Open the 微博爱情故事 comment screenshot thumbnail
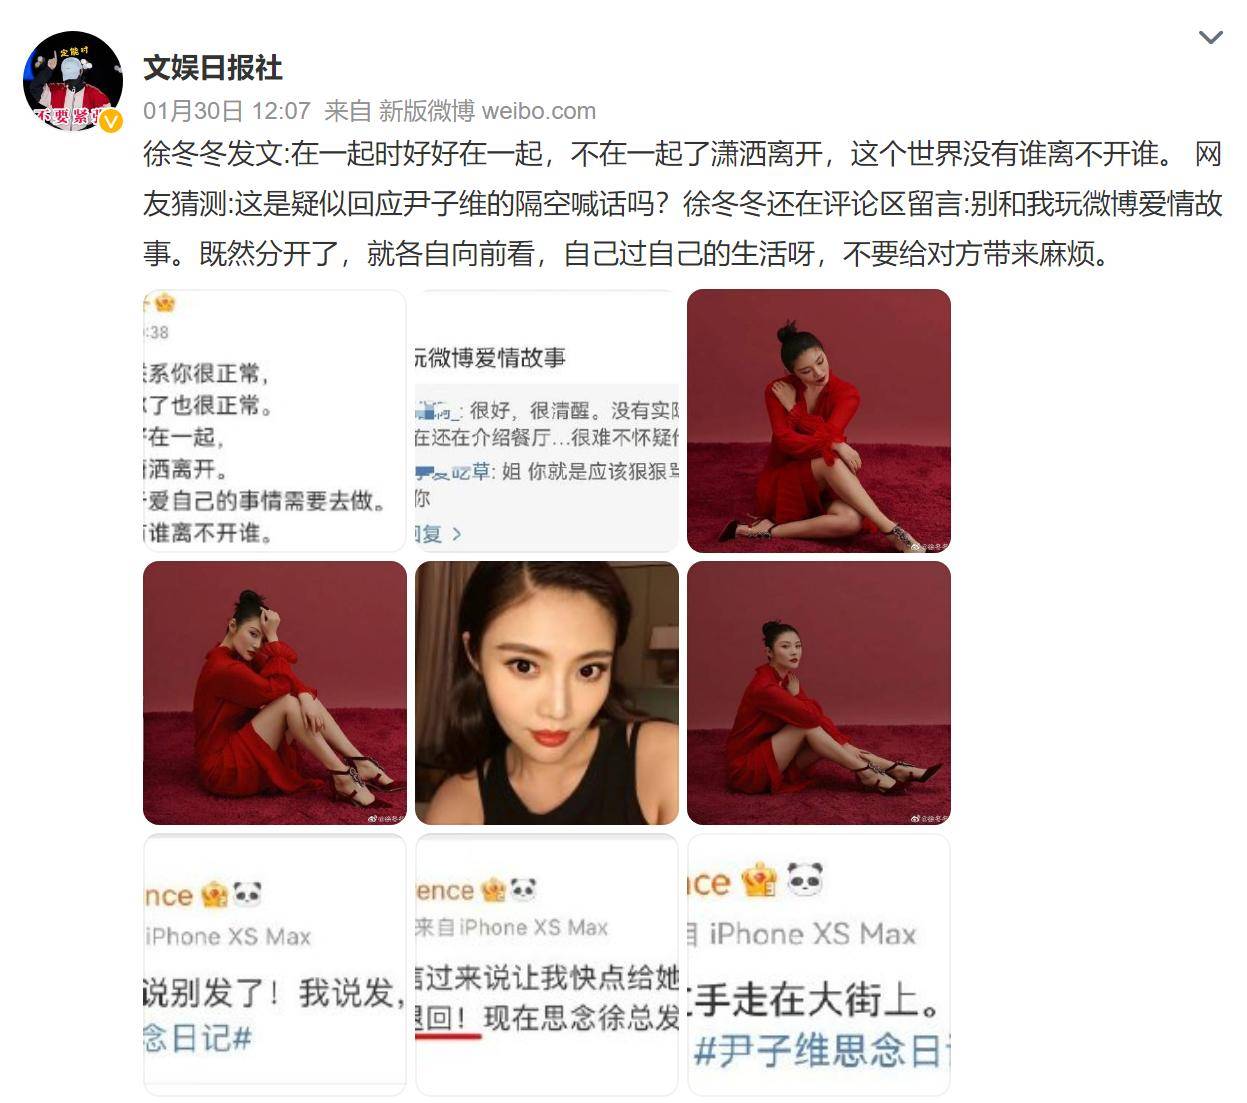1247x1103 pixels. (547, 420)
